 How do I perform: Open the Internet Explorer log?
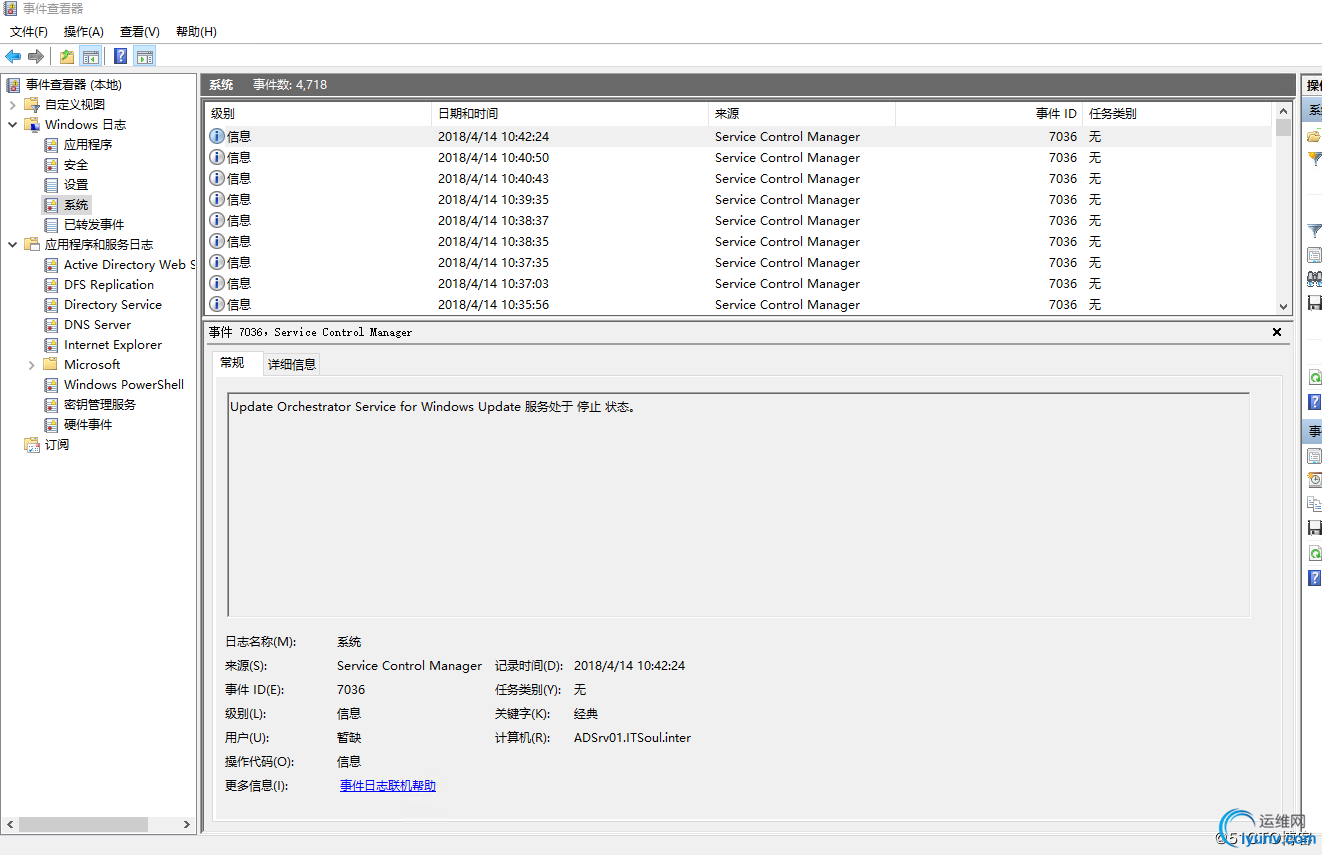tap(113, 345)
